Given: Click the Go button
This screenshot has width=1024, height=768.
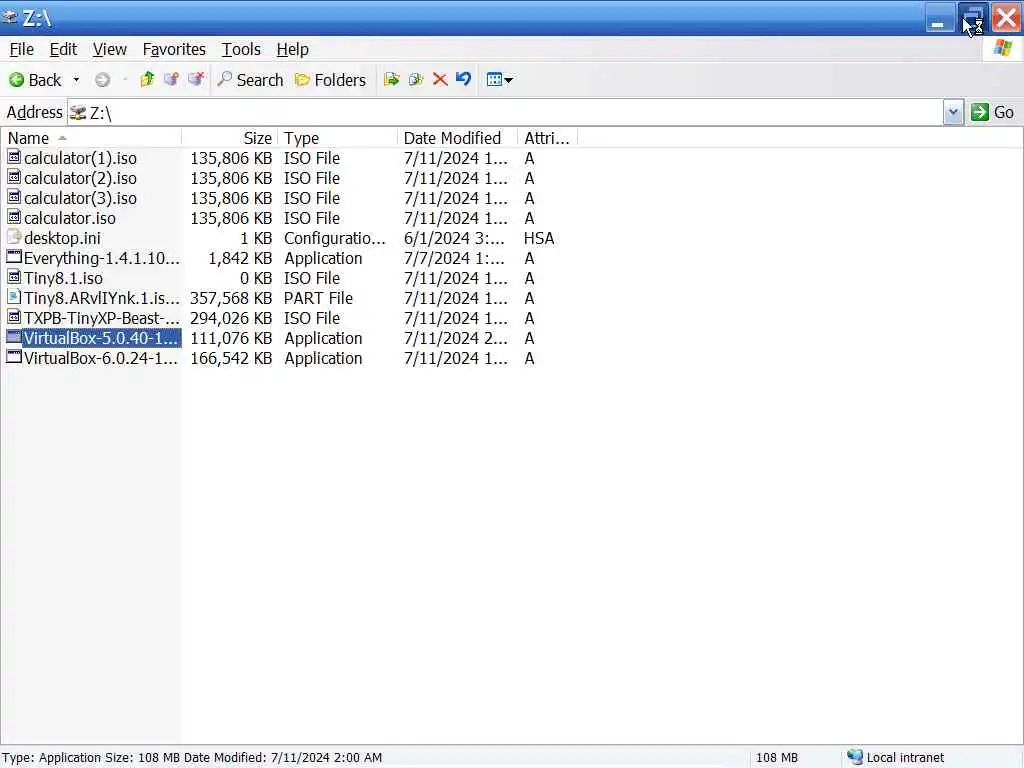Looking at the screenshot, I should coord(993,112).
